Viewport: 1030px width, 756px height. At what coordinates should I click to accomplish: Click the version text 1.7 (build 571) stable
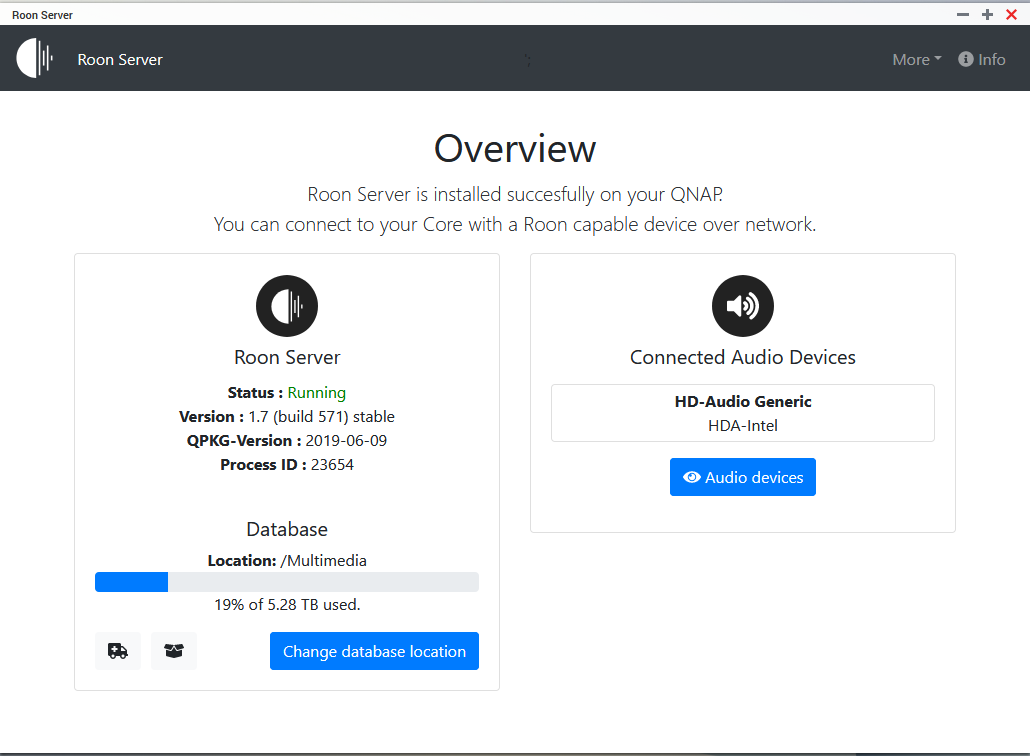point(321,416)
